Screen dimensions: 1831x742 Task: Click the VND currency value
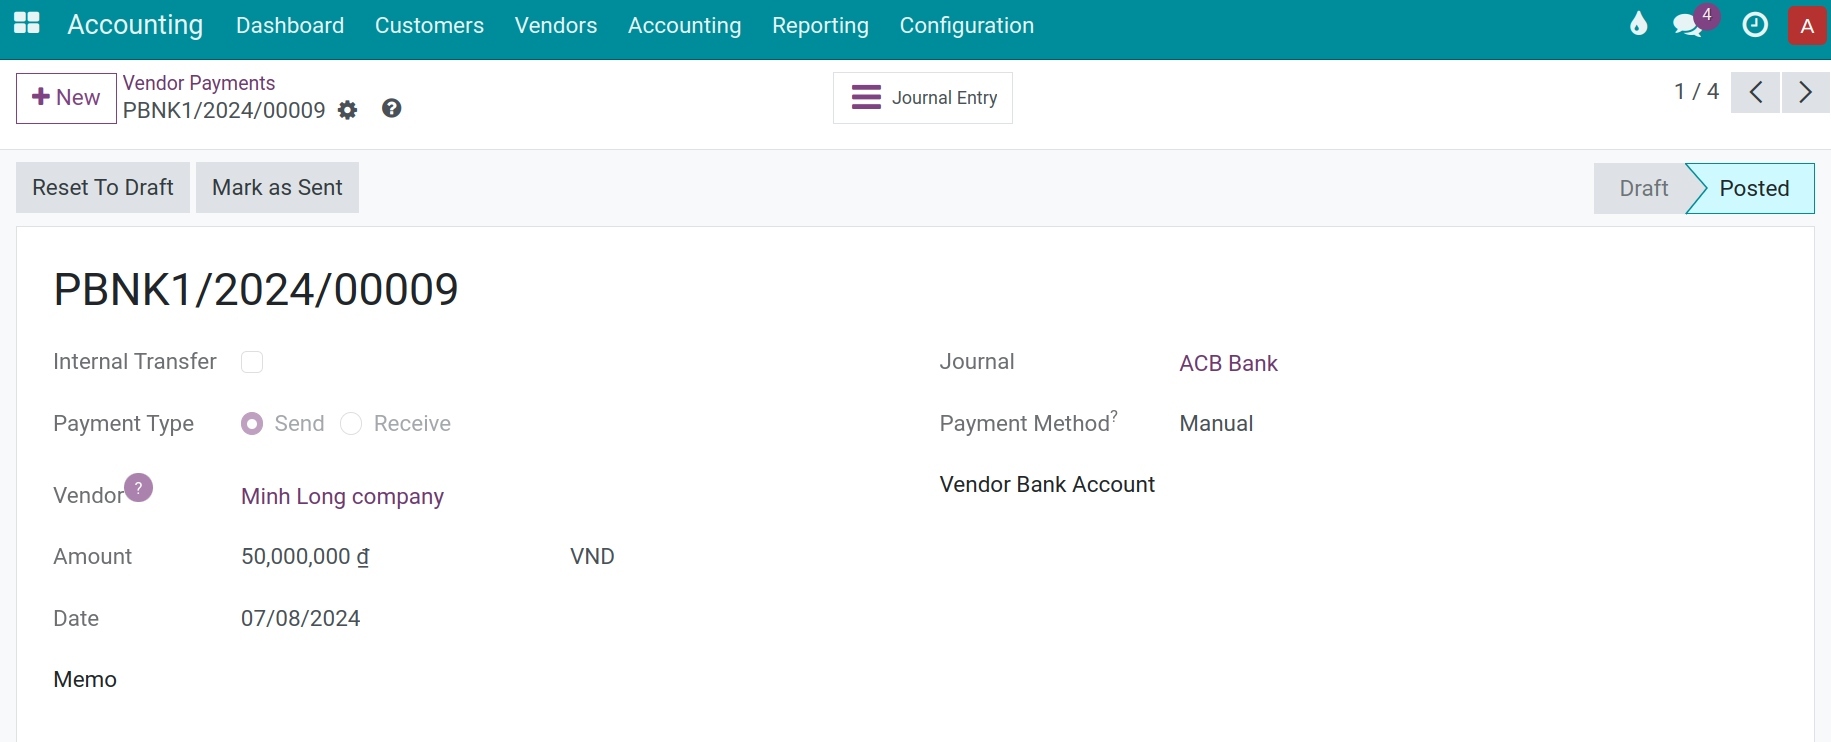tap(592, 557)
